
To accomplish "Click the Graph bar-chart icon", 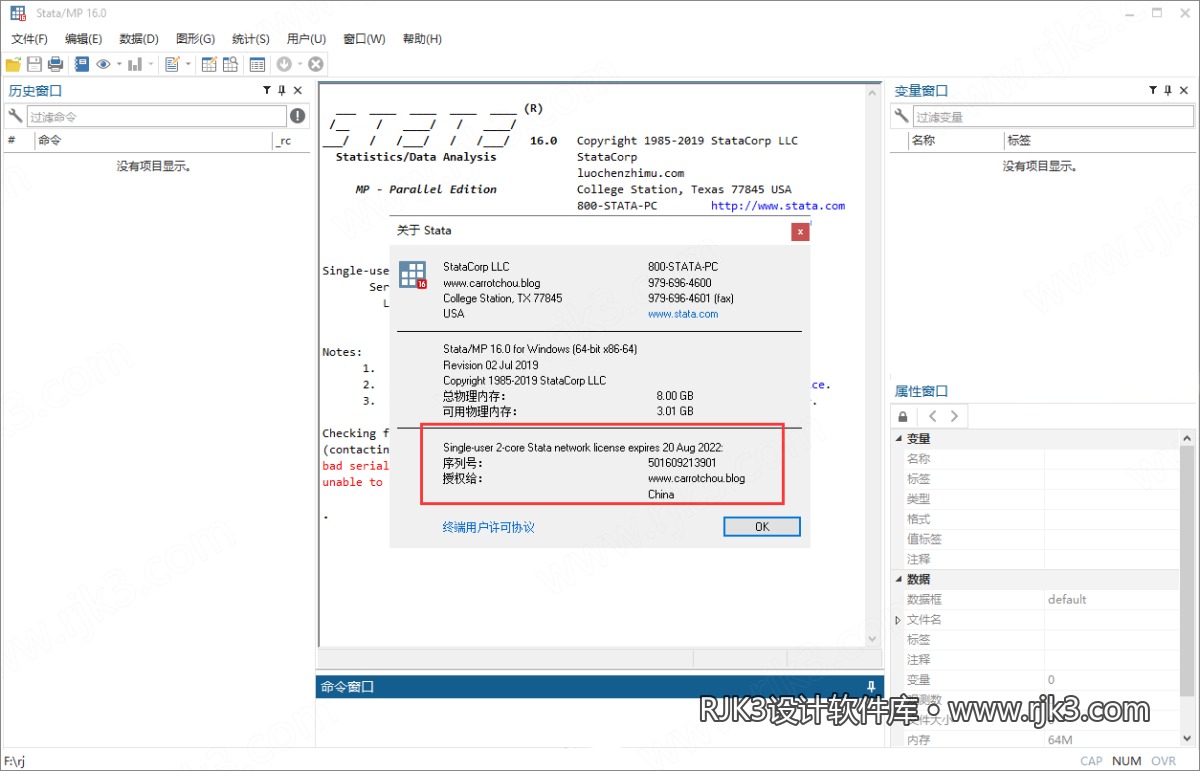I will pyautogui.click(x=135, y=64).
